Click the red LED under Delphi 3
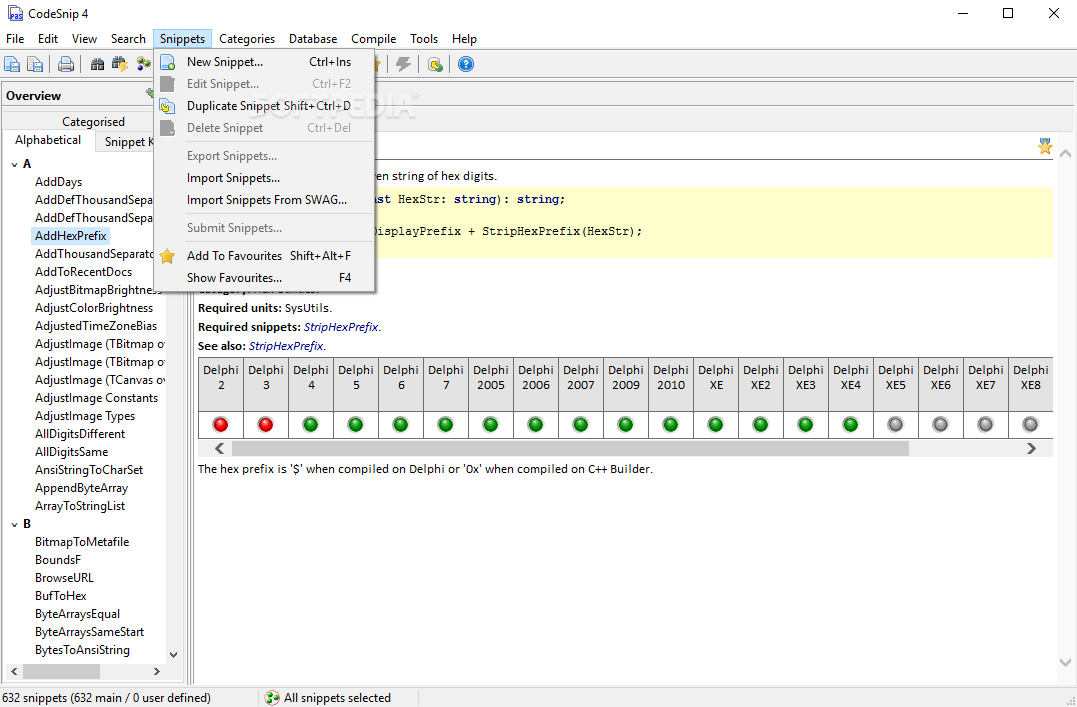The image size is (1077, 707). 265,425
